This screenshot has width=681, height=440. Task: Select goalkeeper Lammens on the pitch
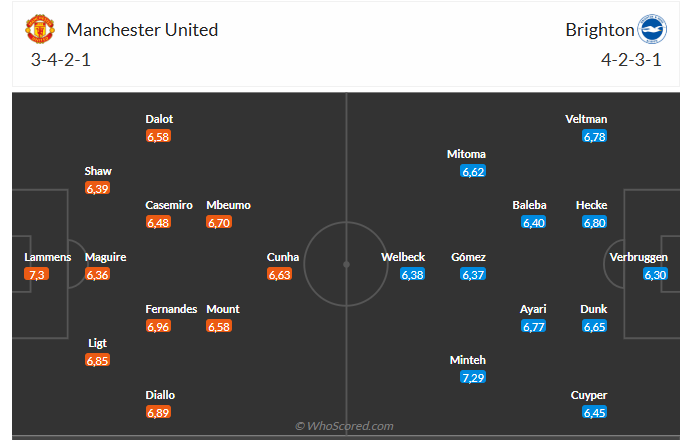click(x=48, y=257)
